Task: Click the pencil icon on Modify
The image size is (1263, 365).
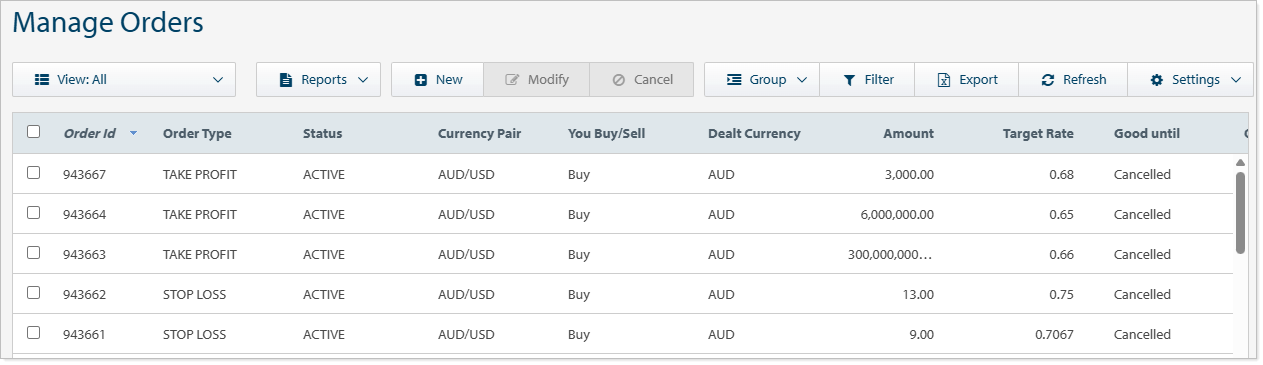Action: pyautogui.click(x=513, y=80)
